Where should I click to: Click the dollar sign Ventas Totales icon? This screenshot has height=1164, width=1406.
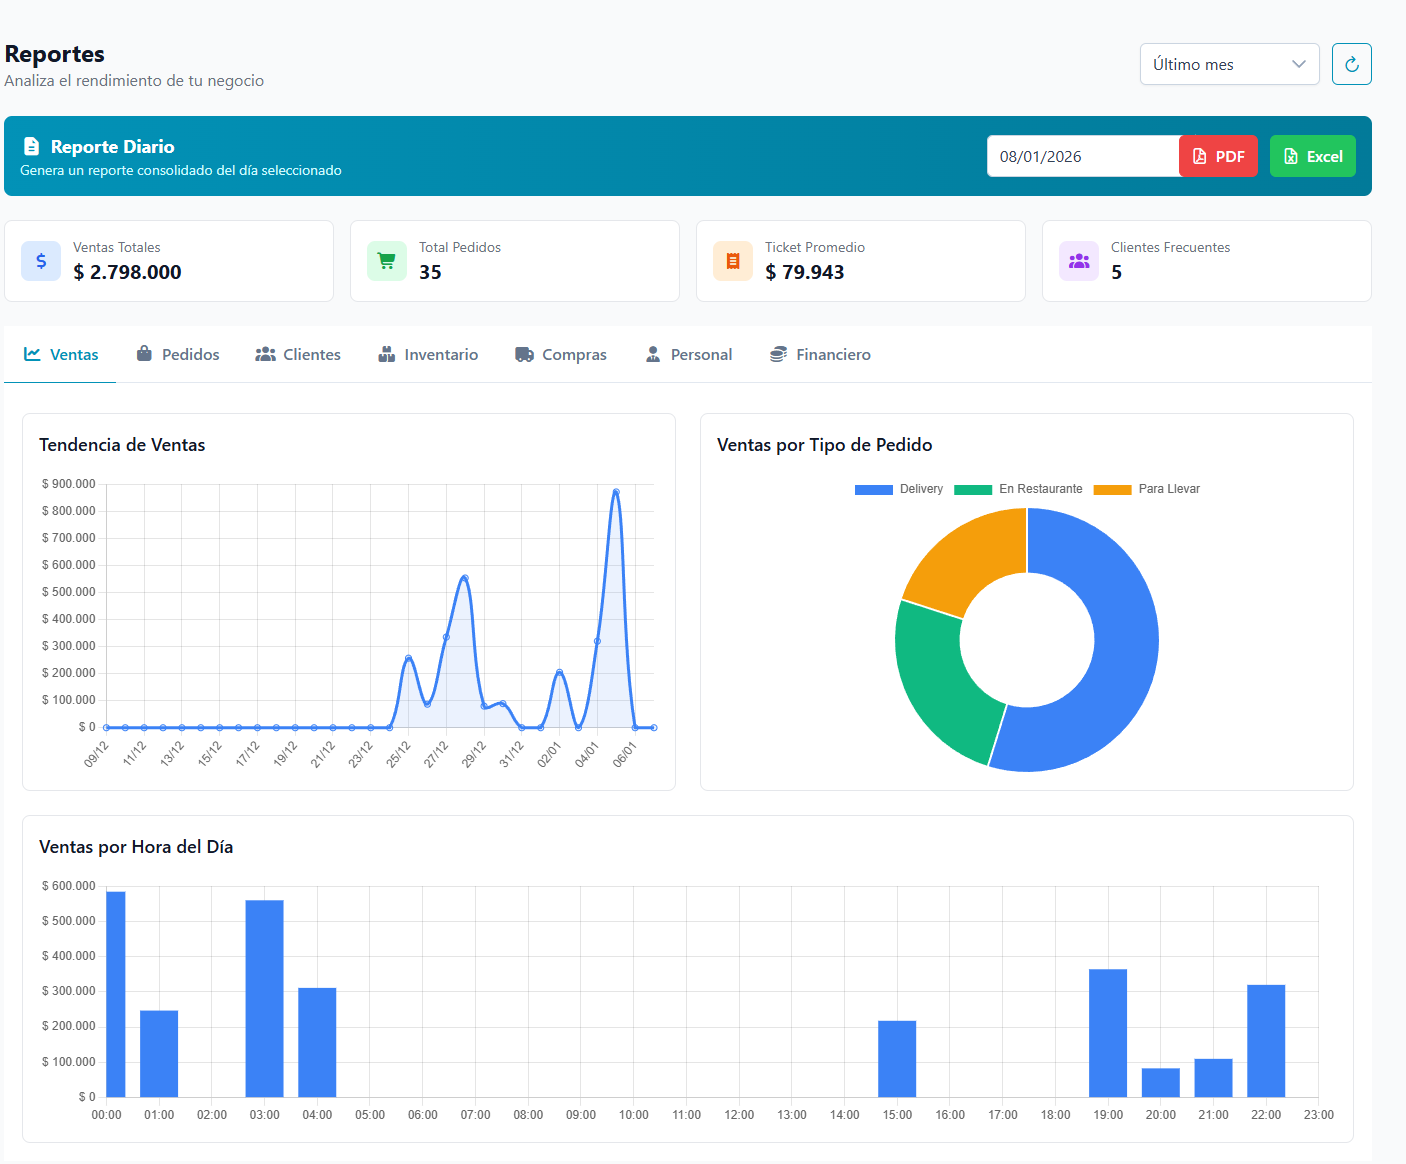[x=41, y=261]
